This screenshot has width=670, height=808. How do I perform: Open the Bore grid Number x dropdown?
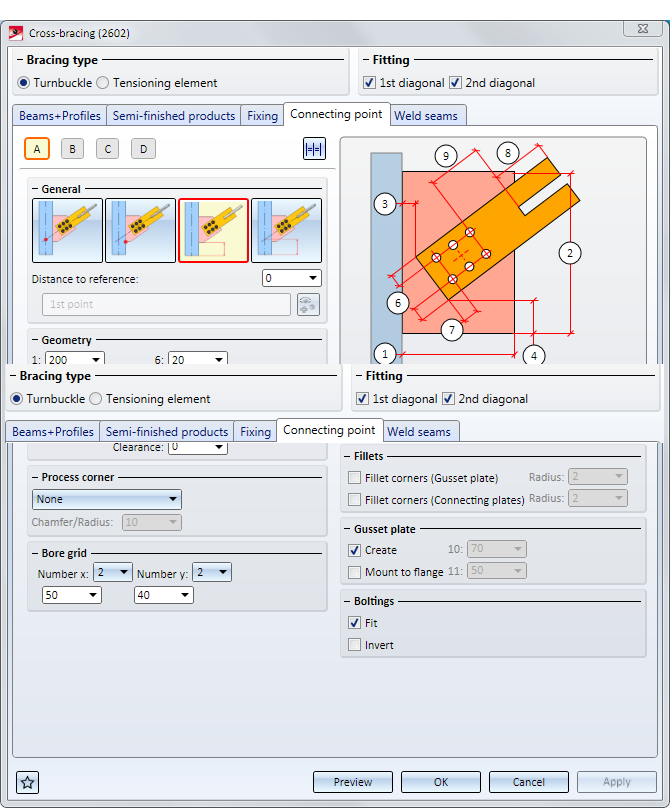point(113,572)
